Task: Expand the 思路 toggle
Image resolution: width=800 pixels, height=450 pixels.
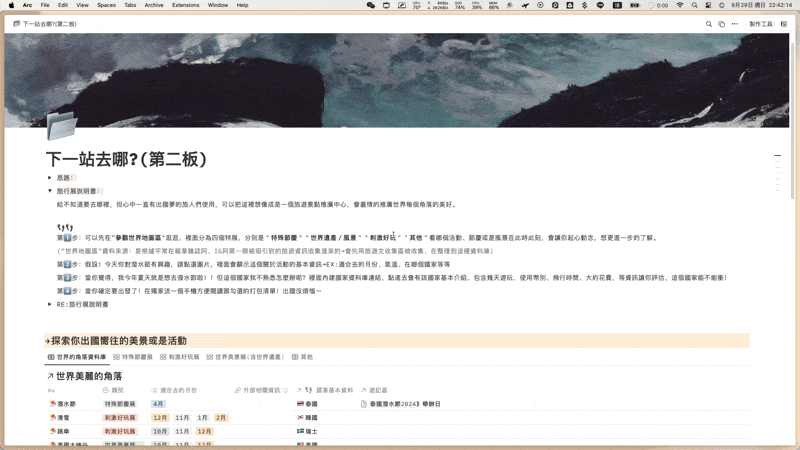Action: [49, 178]
